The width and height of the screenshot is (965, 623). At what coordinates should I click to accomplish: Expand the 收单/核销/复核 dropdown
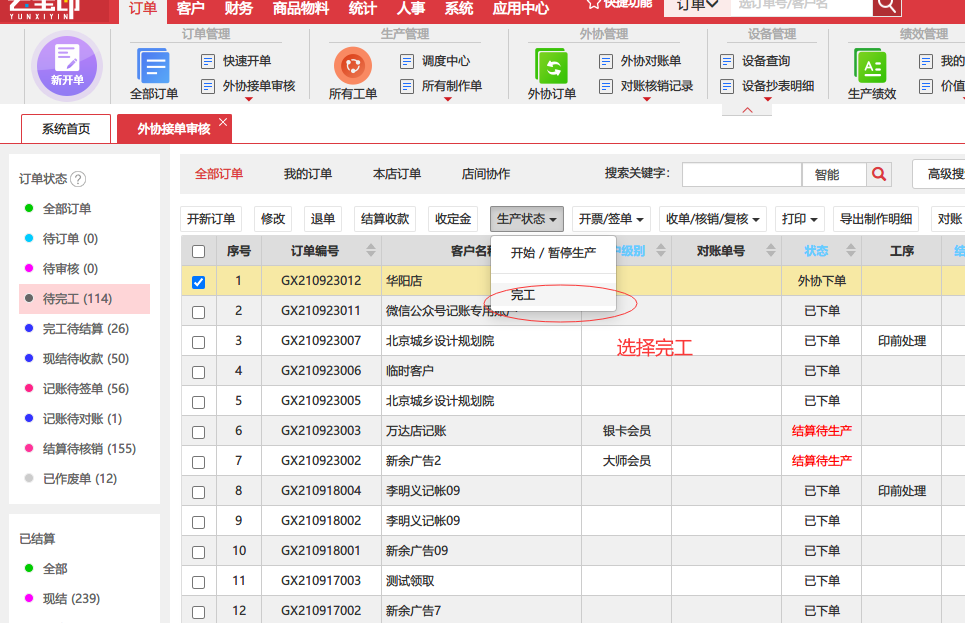[713, 219]
